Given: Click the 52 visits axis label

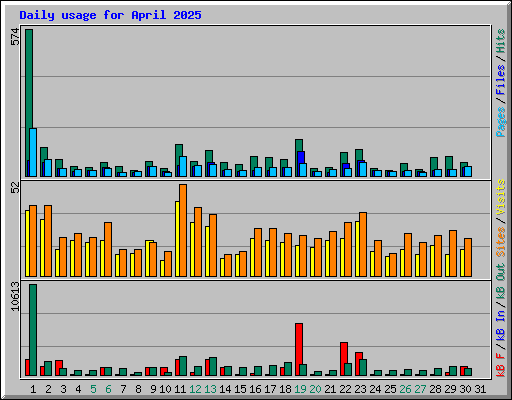Looking at the screenshot, I should tap(15, 188).
